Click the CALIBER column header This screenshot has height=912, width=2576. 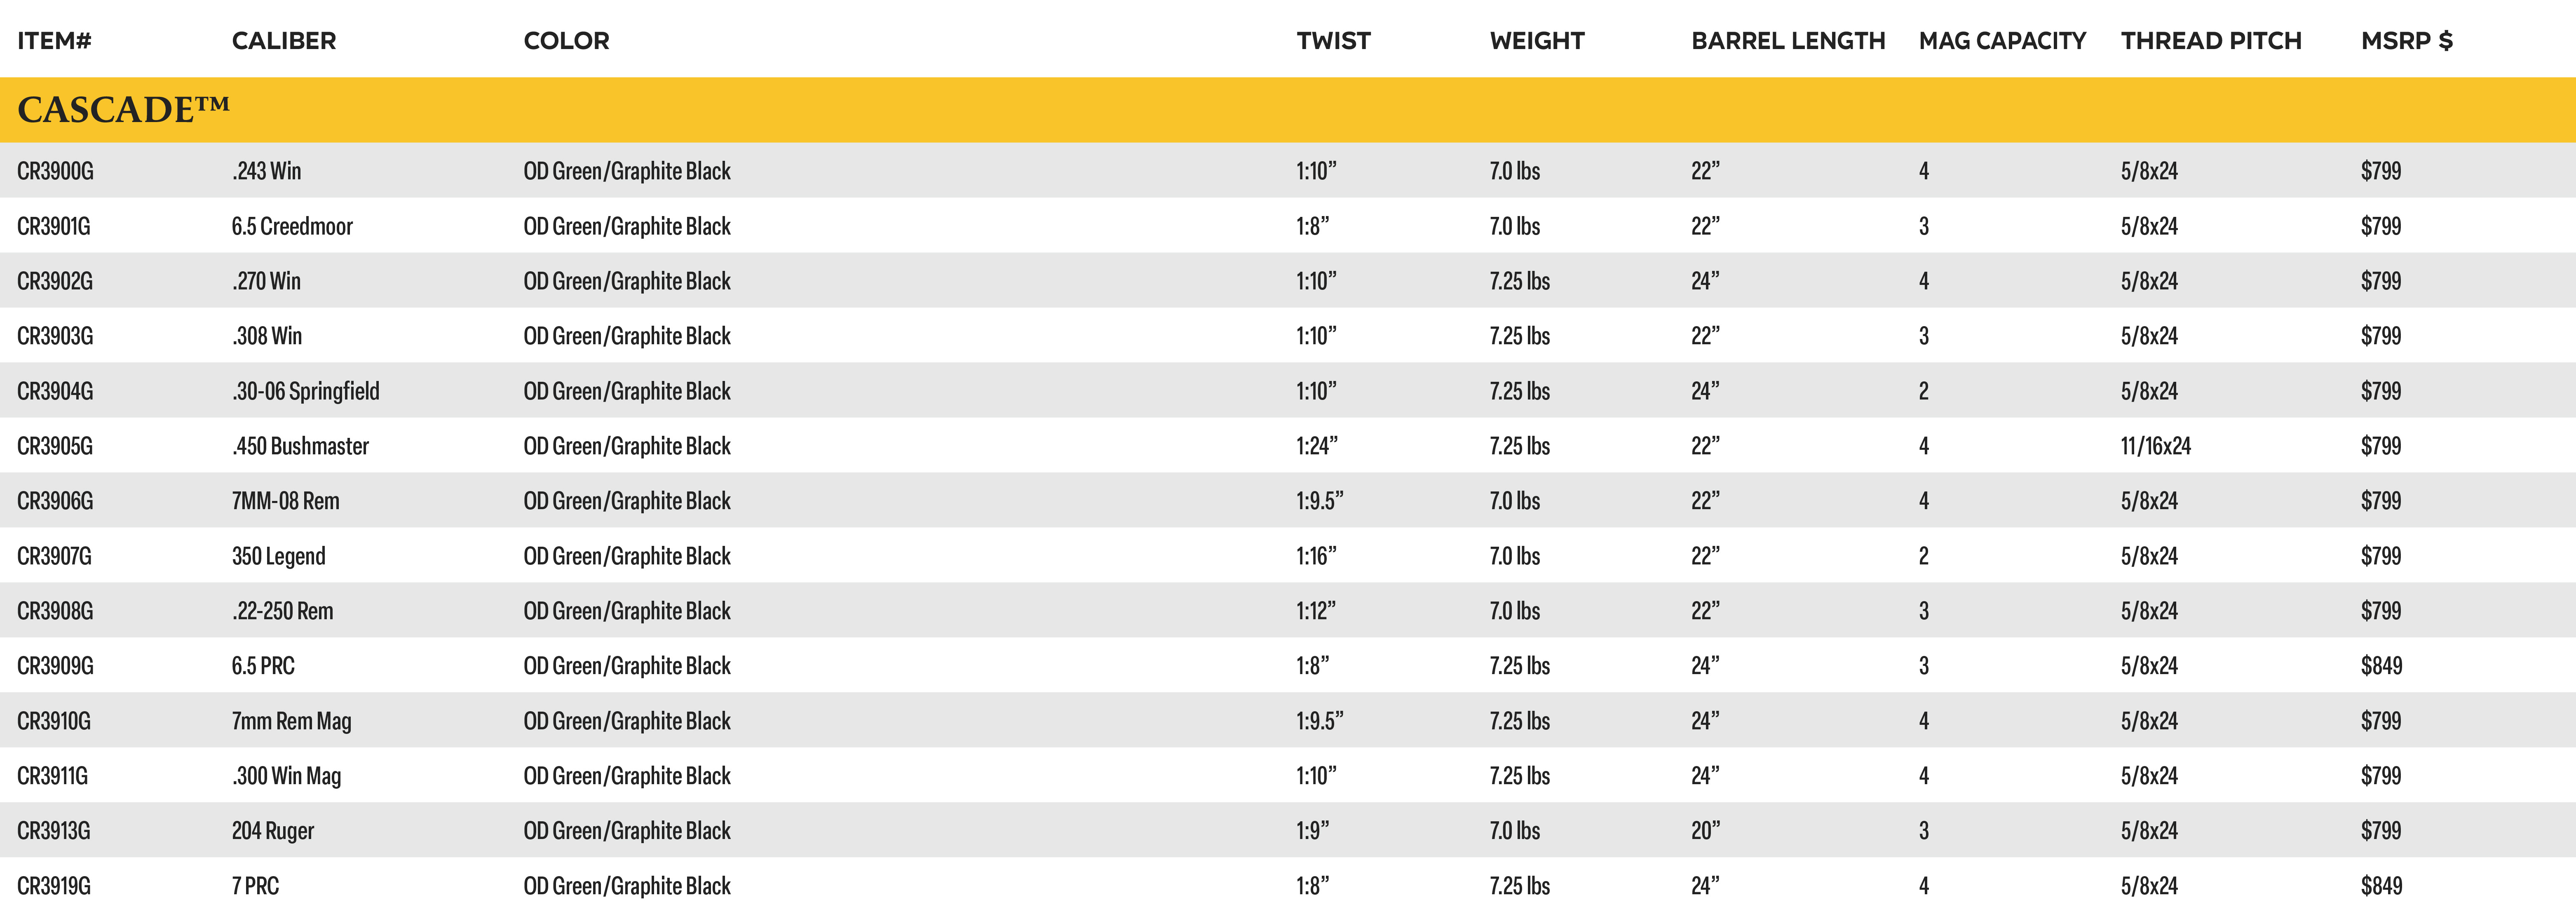[x=284, y=41]
